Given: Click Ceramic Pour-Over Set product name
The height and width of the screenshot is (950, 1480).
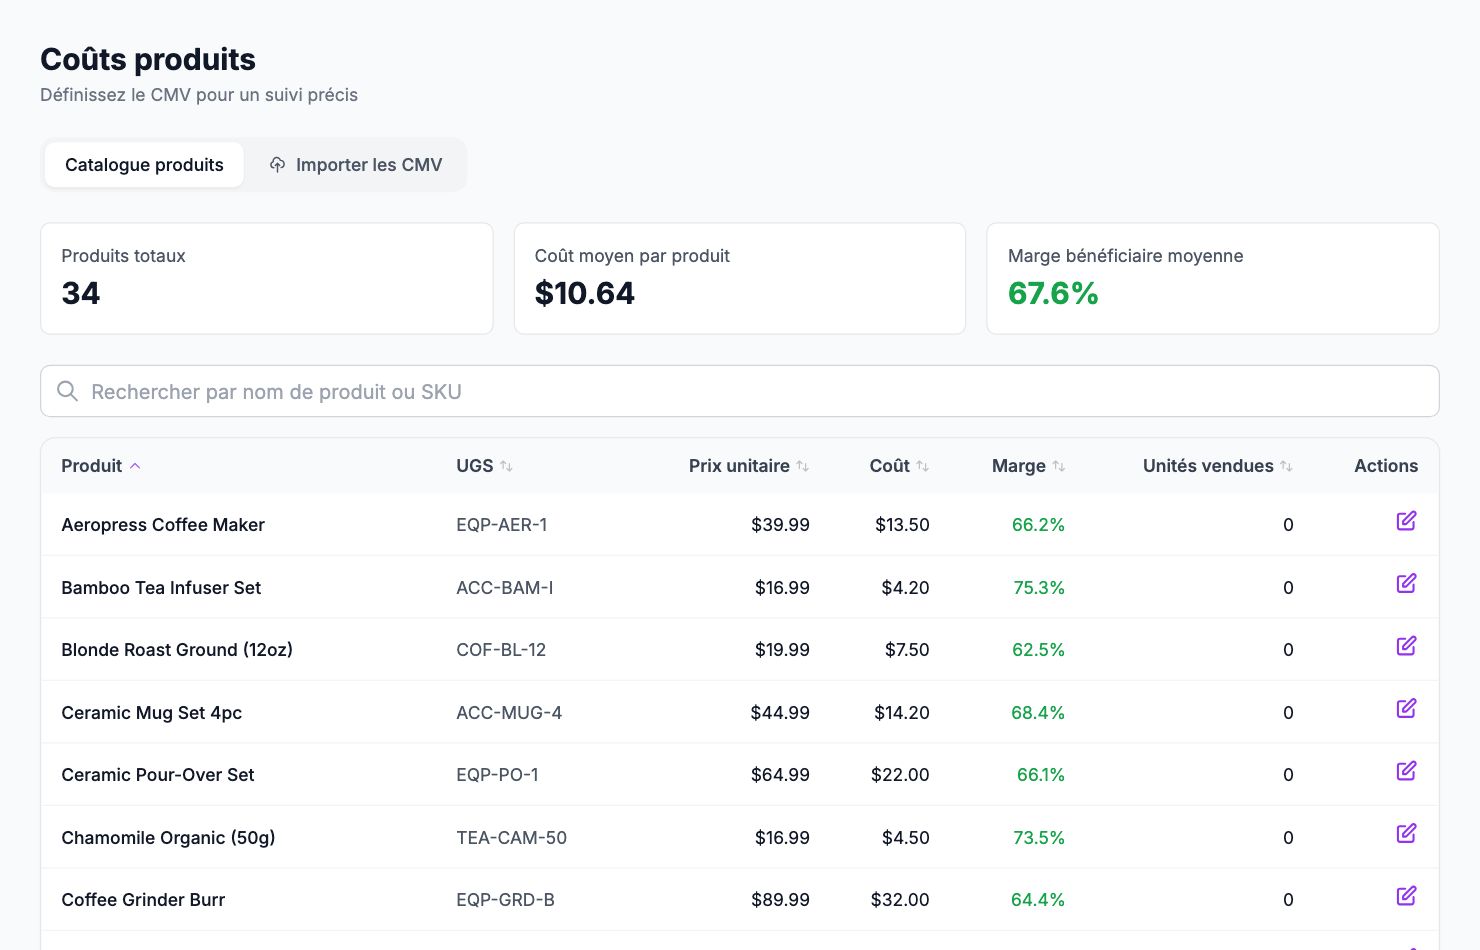Looking at the screenshot, I should pos(158,775).
